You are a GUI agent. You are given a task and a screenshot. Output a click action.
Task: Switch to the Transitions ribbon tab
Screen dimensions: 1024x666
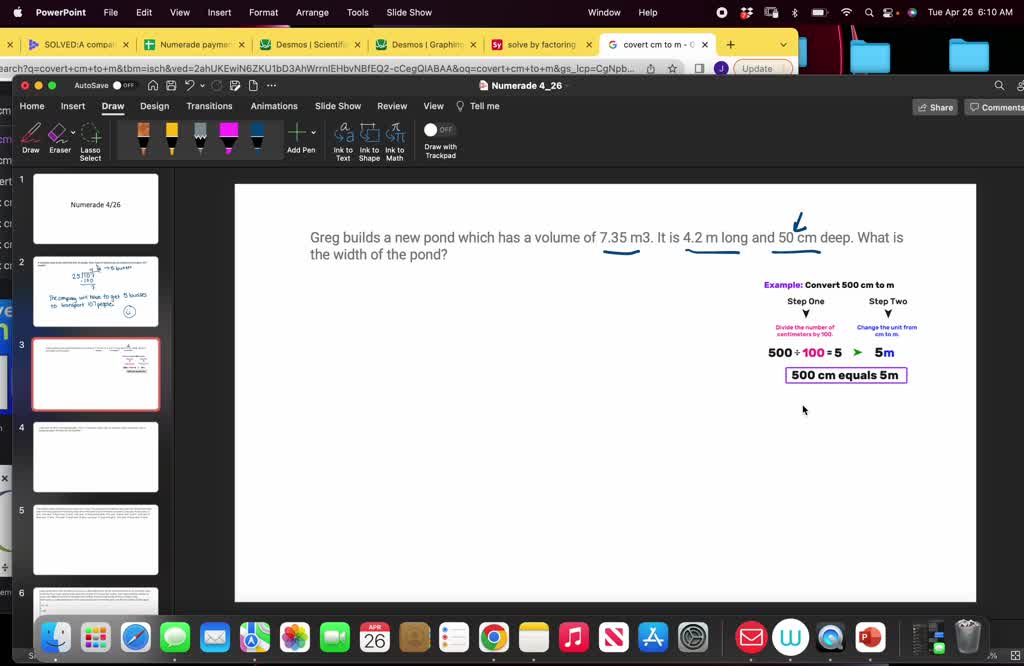(x=209, y=106)
